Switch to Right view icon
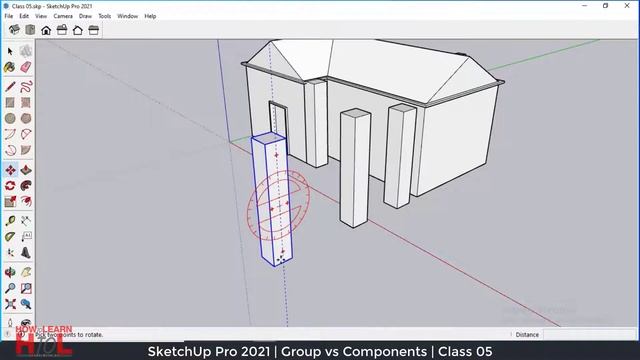The image size is (640, 360). [62, 30]
